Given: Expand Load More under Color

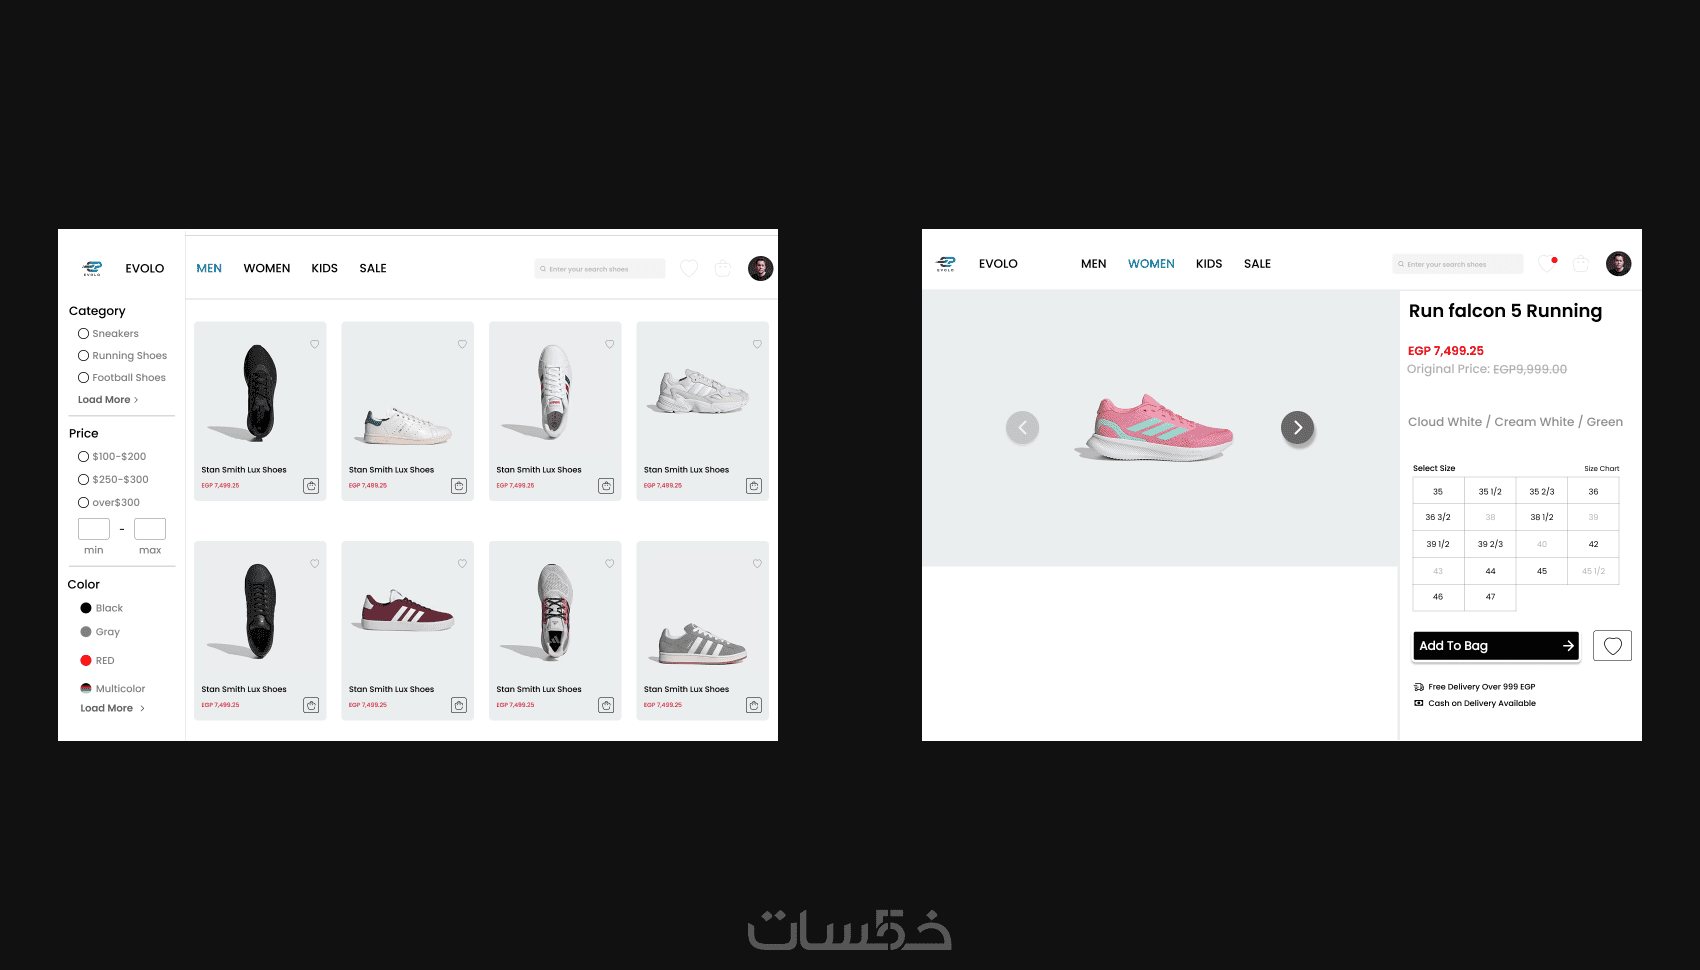Looking at the screenshot, I should [x=112, y=708].
